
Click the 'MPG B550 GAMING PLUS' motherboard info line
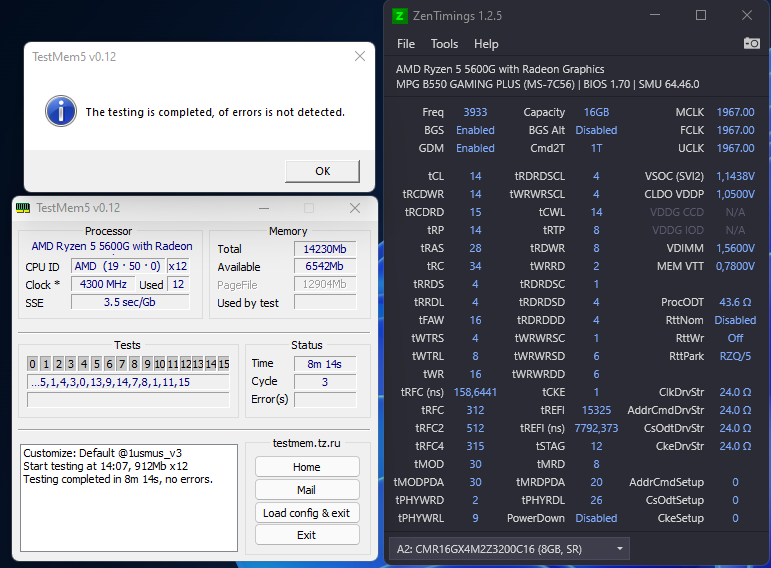547,84
